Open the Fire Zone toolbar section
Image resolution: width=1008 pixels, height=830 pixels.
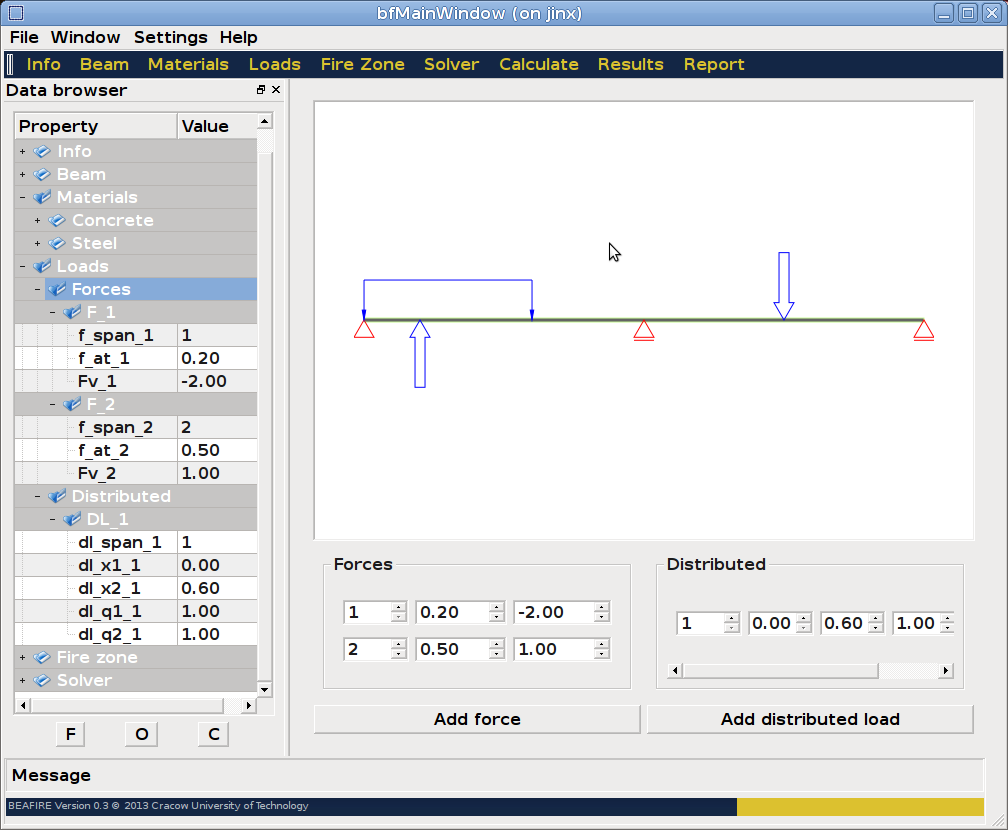[x=362, y=64]
